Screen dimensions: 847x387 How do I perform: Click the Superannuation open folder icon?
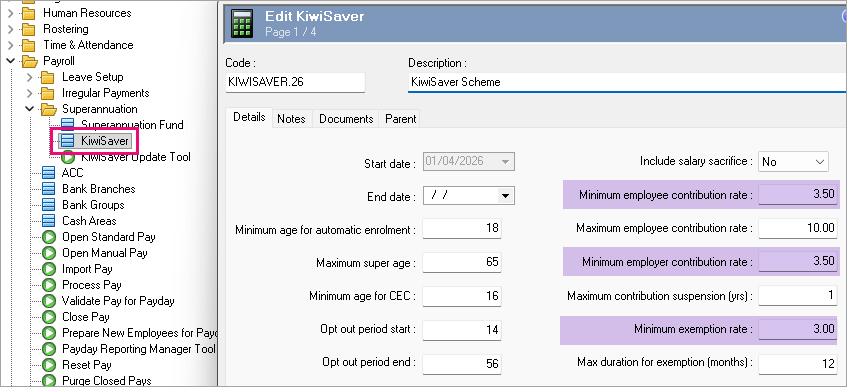pyautogui.click(x=49, y=109)
